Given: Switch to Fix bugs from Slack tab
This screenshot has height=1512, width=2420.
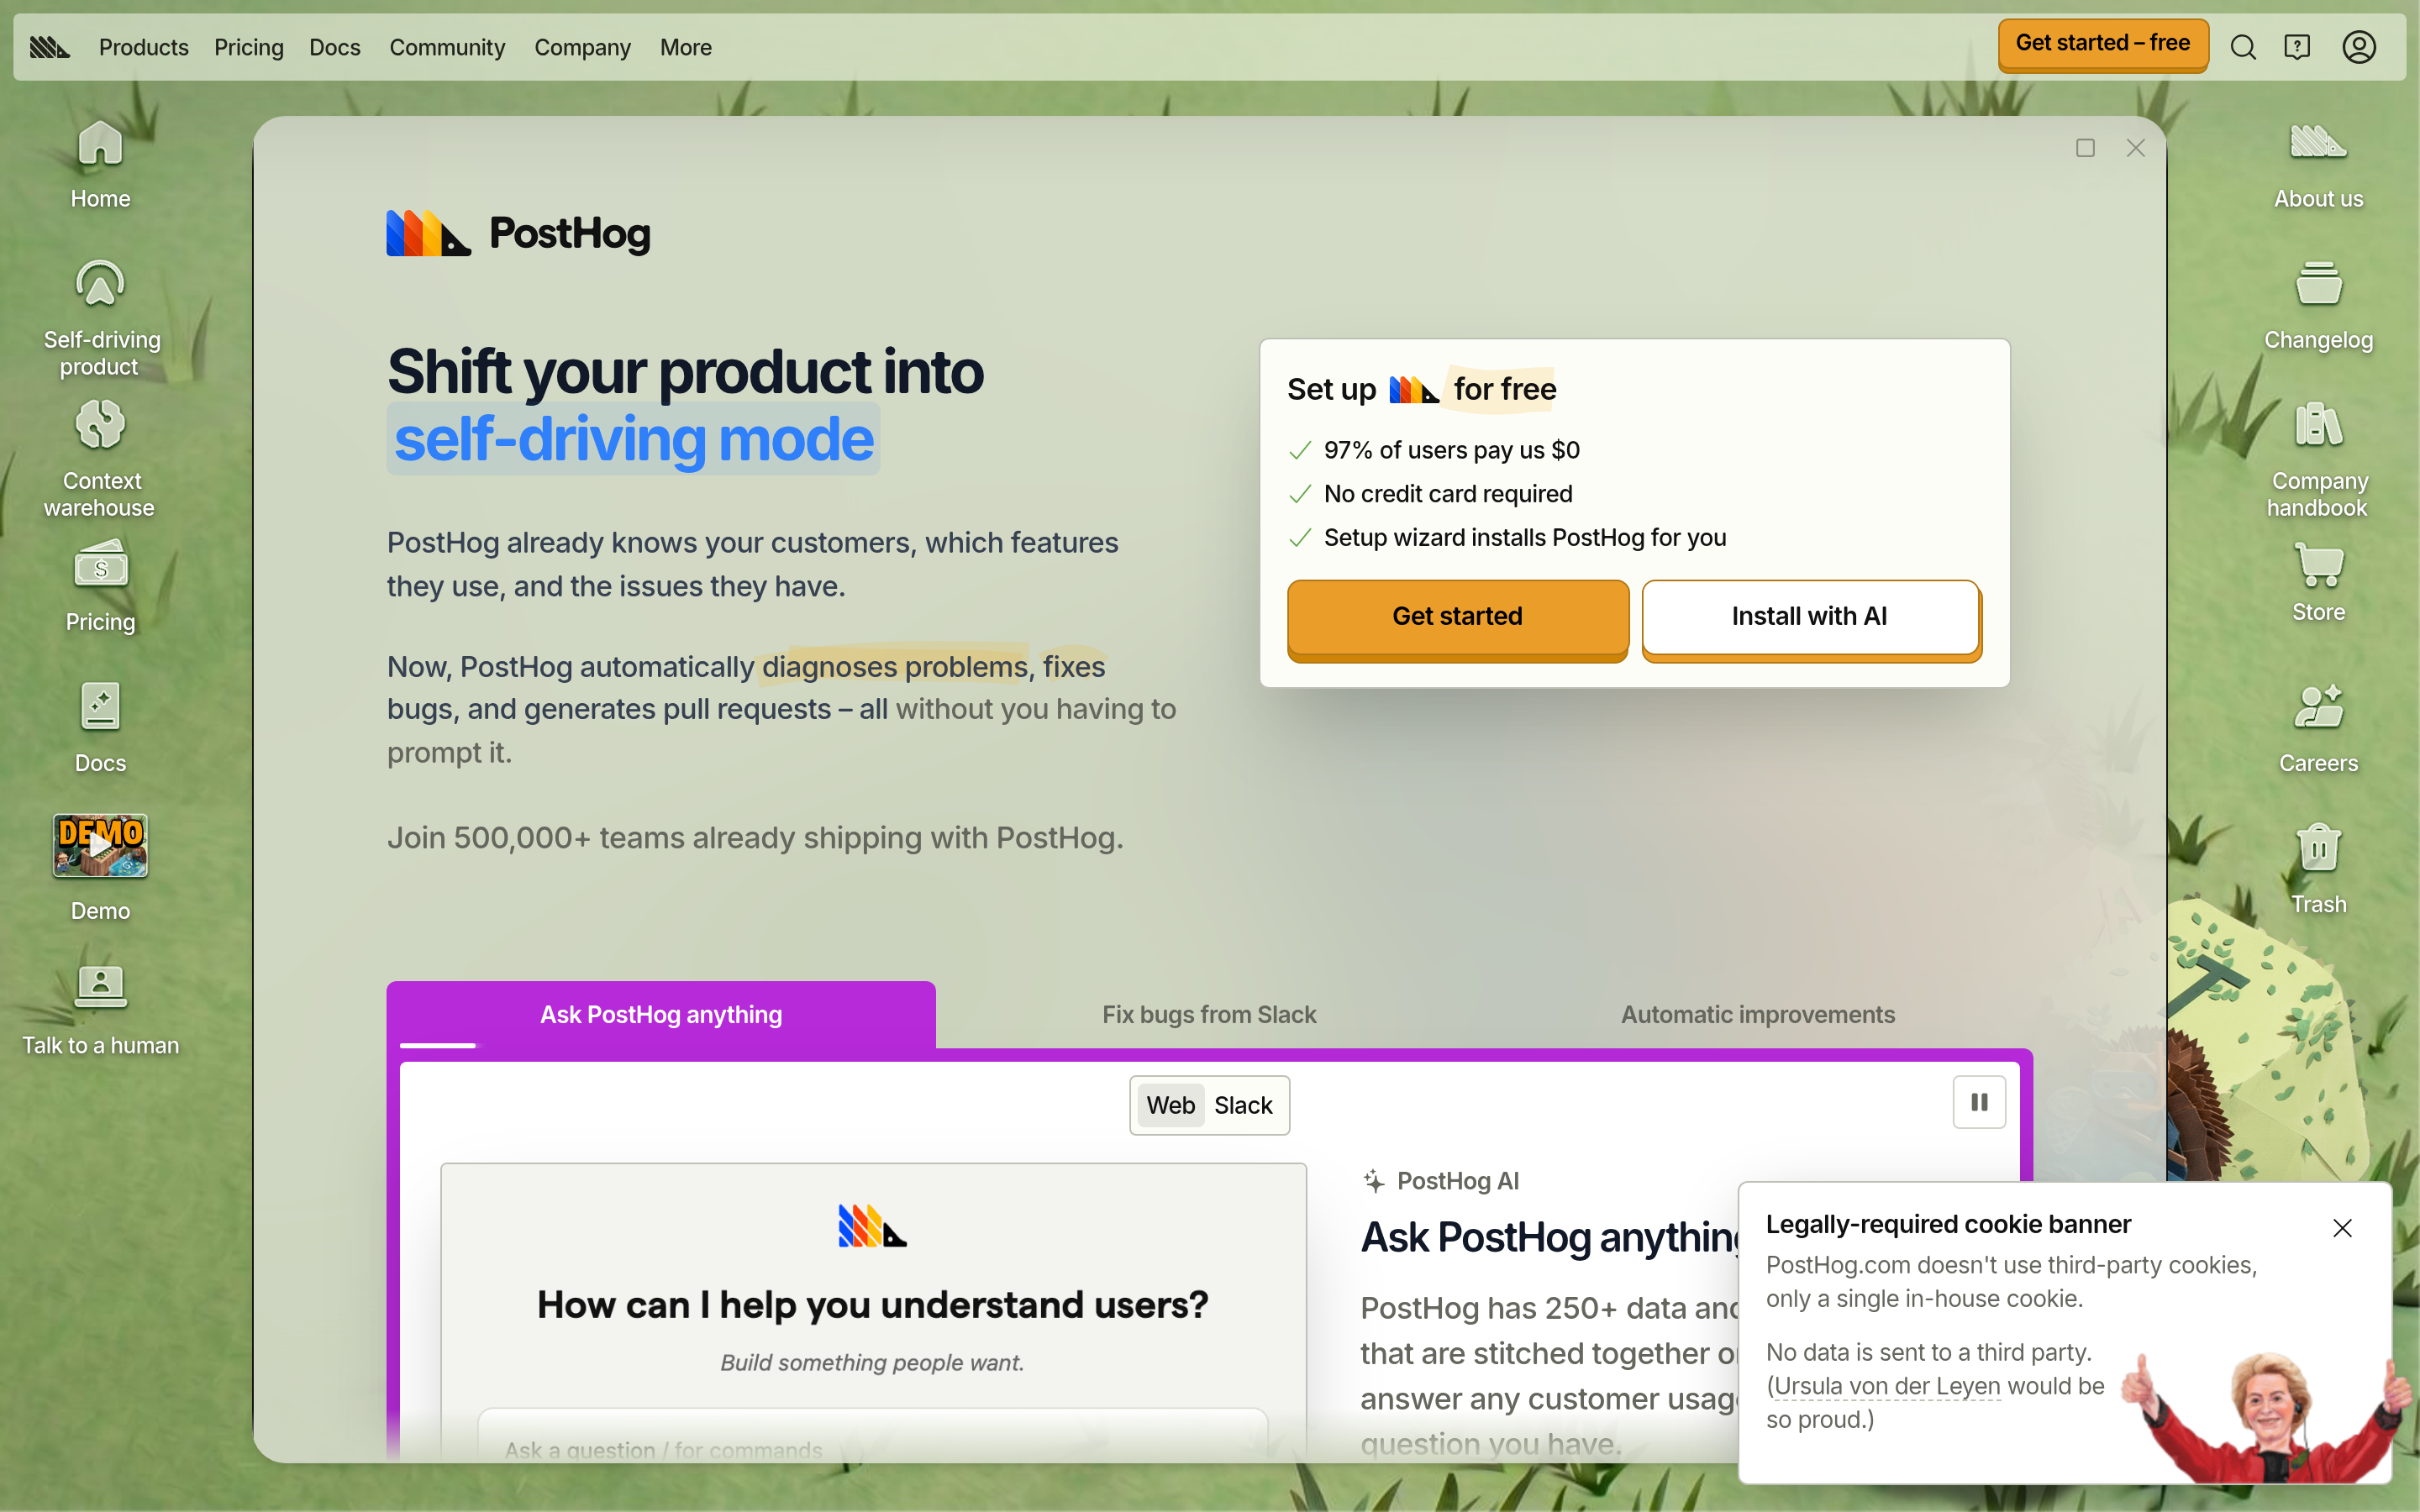Looking at the screenshot, I should point(1209,1014).
